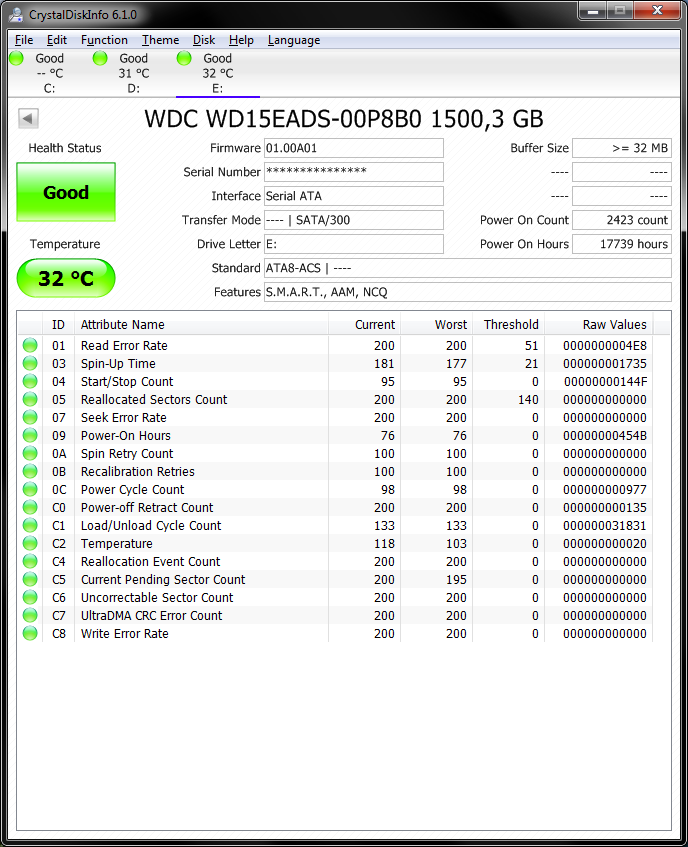The height and width of the screenshot is (847, 688).
Task: Click status circle of Power-off Retract Count row
Action: coord(30,507)
